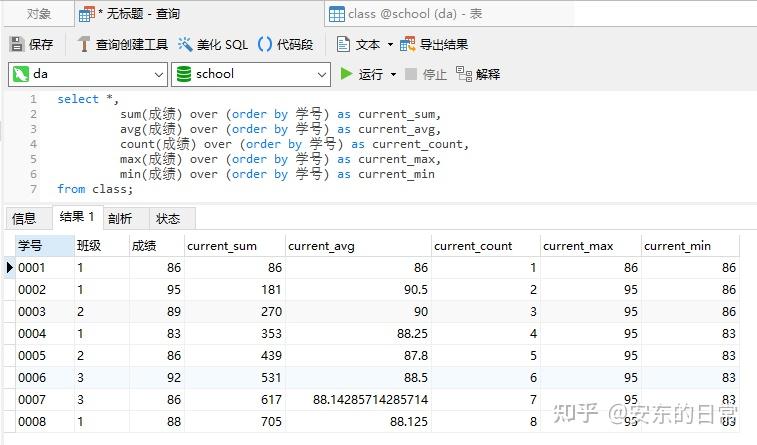Click SQL editor line 1 with select *
This screenshot has width=757, height=445.
[88, 99]
